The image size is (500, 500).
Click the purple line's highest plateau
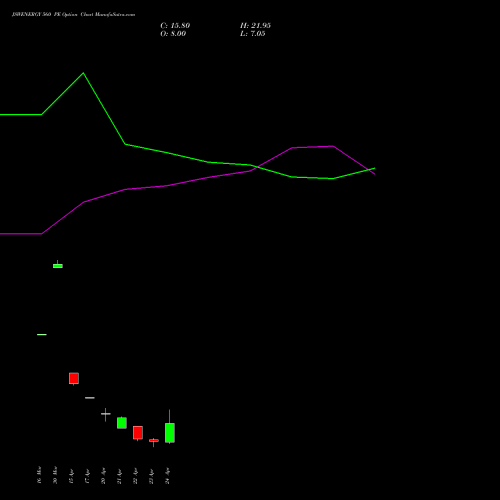[x=313, y=147]
